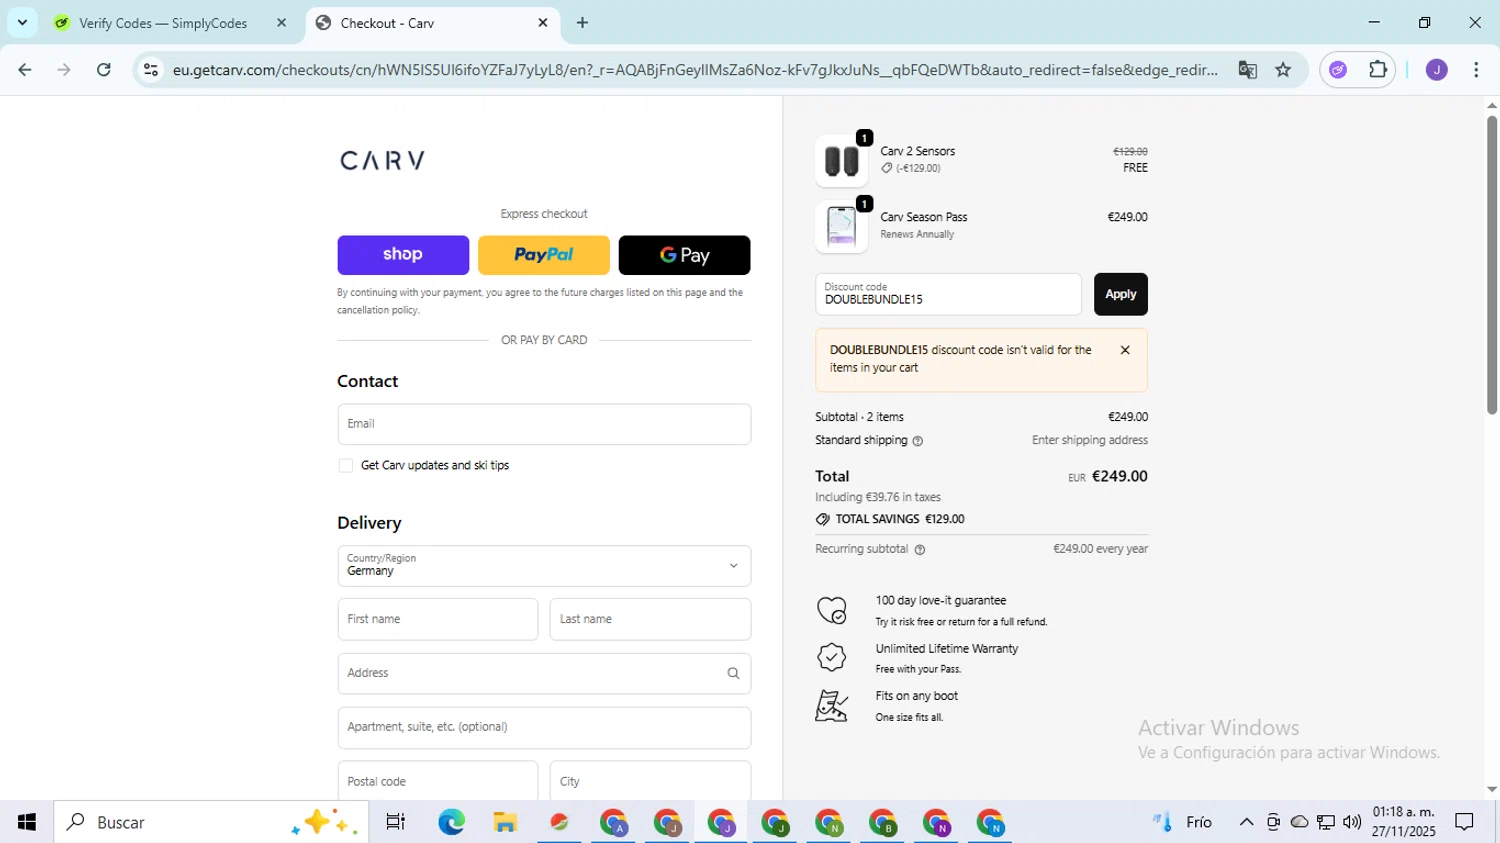Click the 100 day guarantee heart icon

[832, 610]
